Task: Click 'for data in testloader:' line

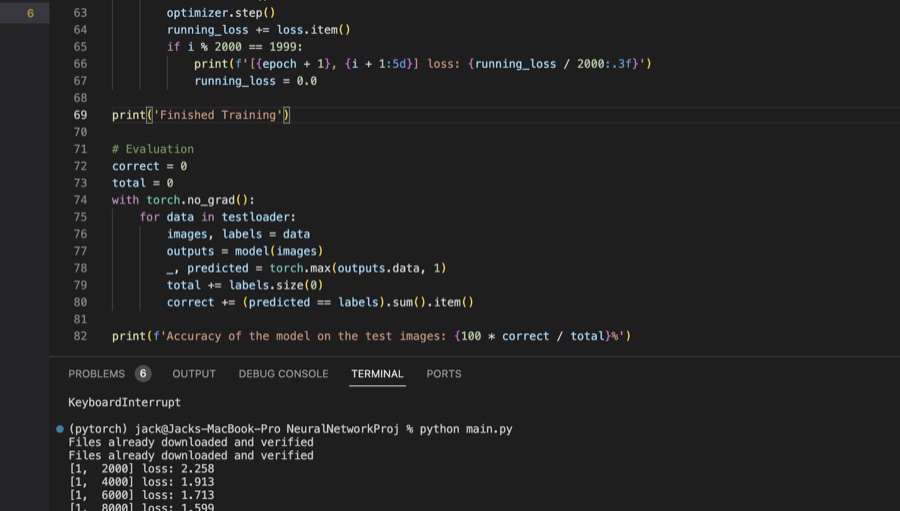Action: click(x=218, y=217)
